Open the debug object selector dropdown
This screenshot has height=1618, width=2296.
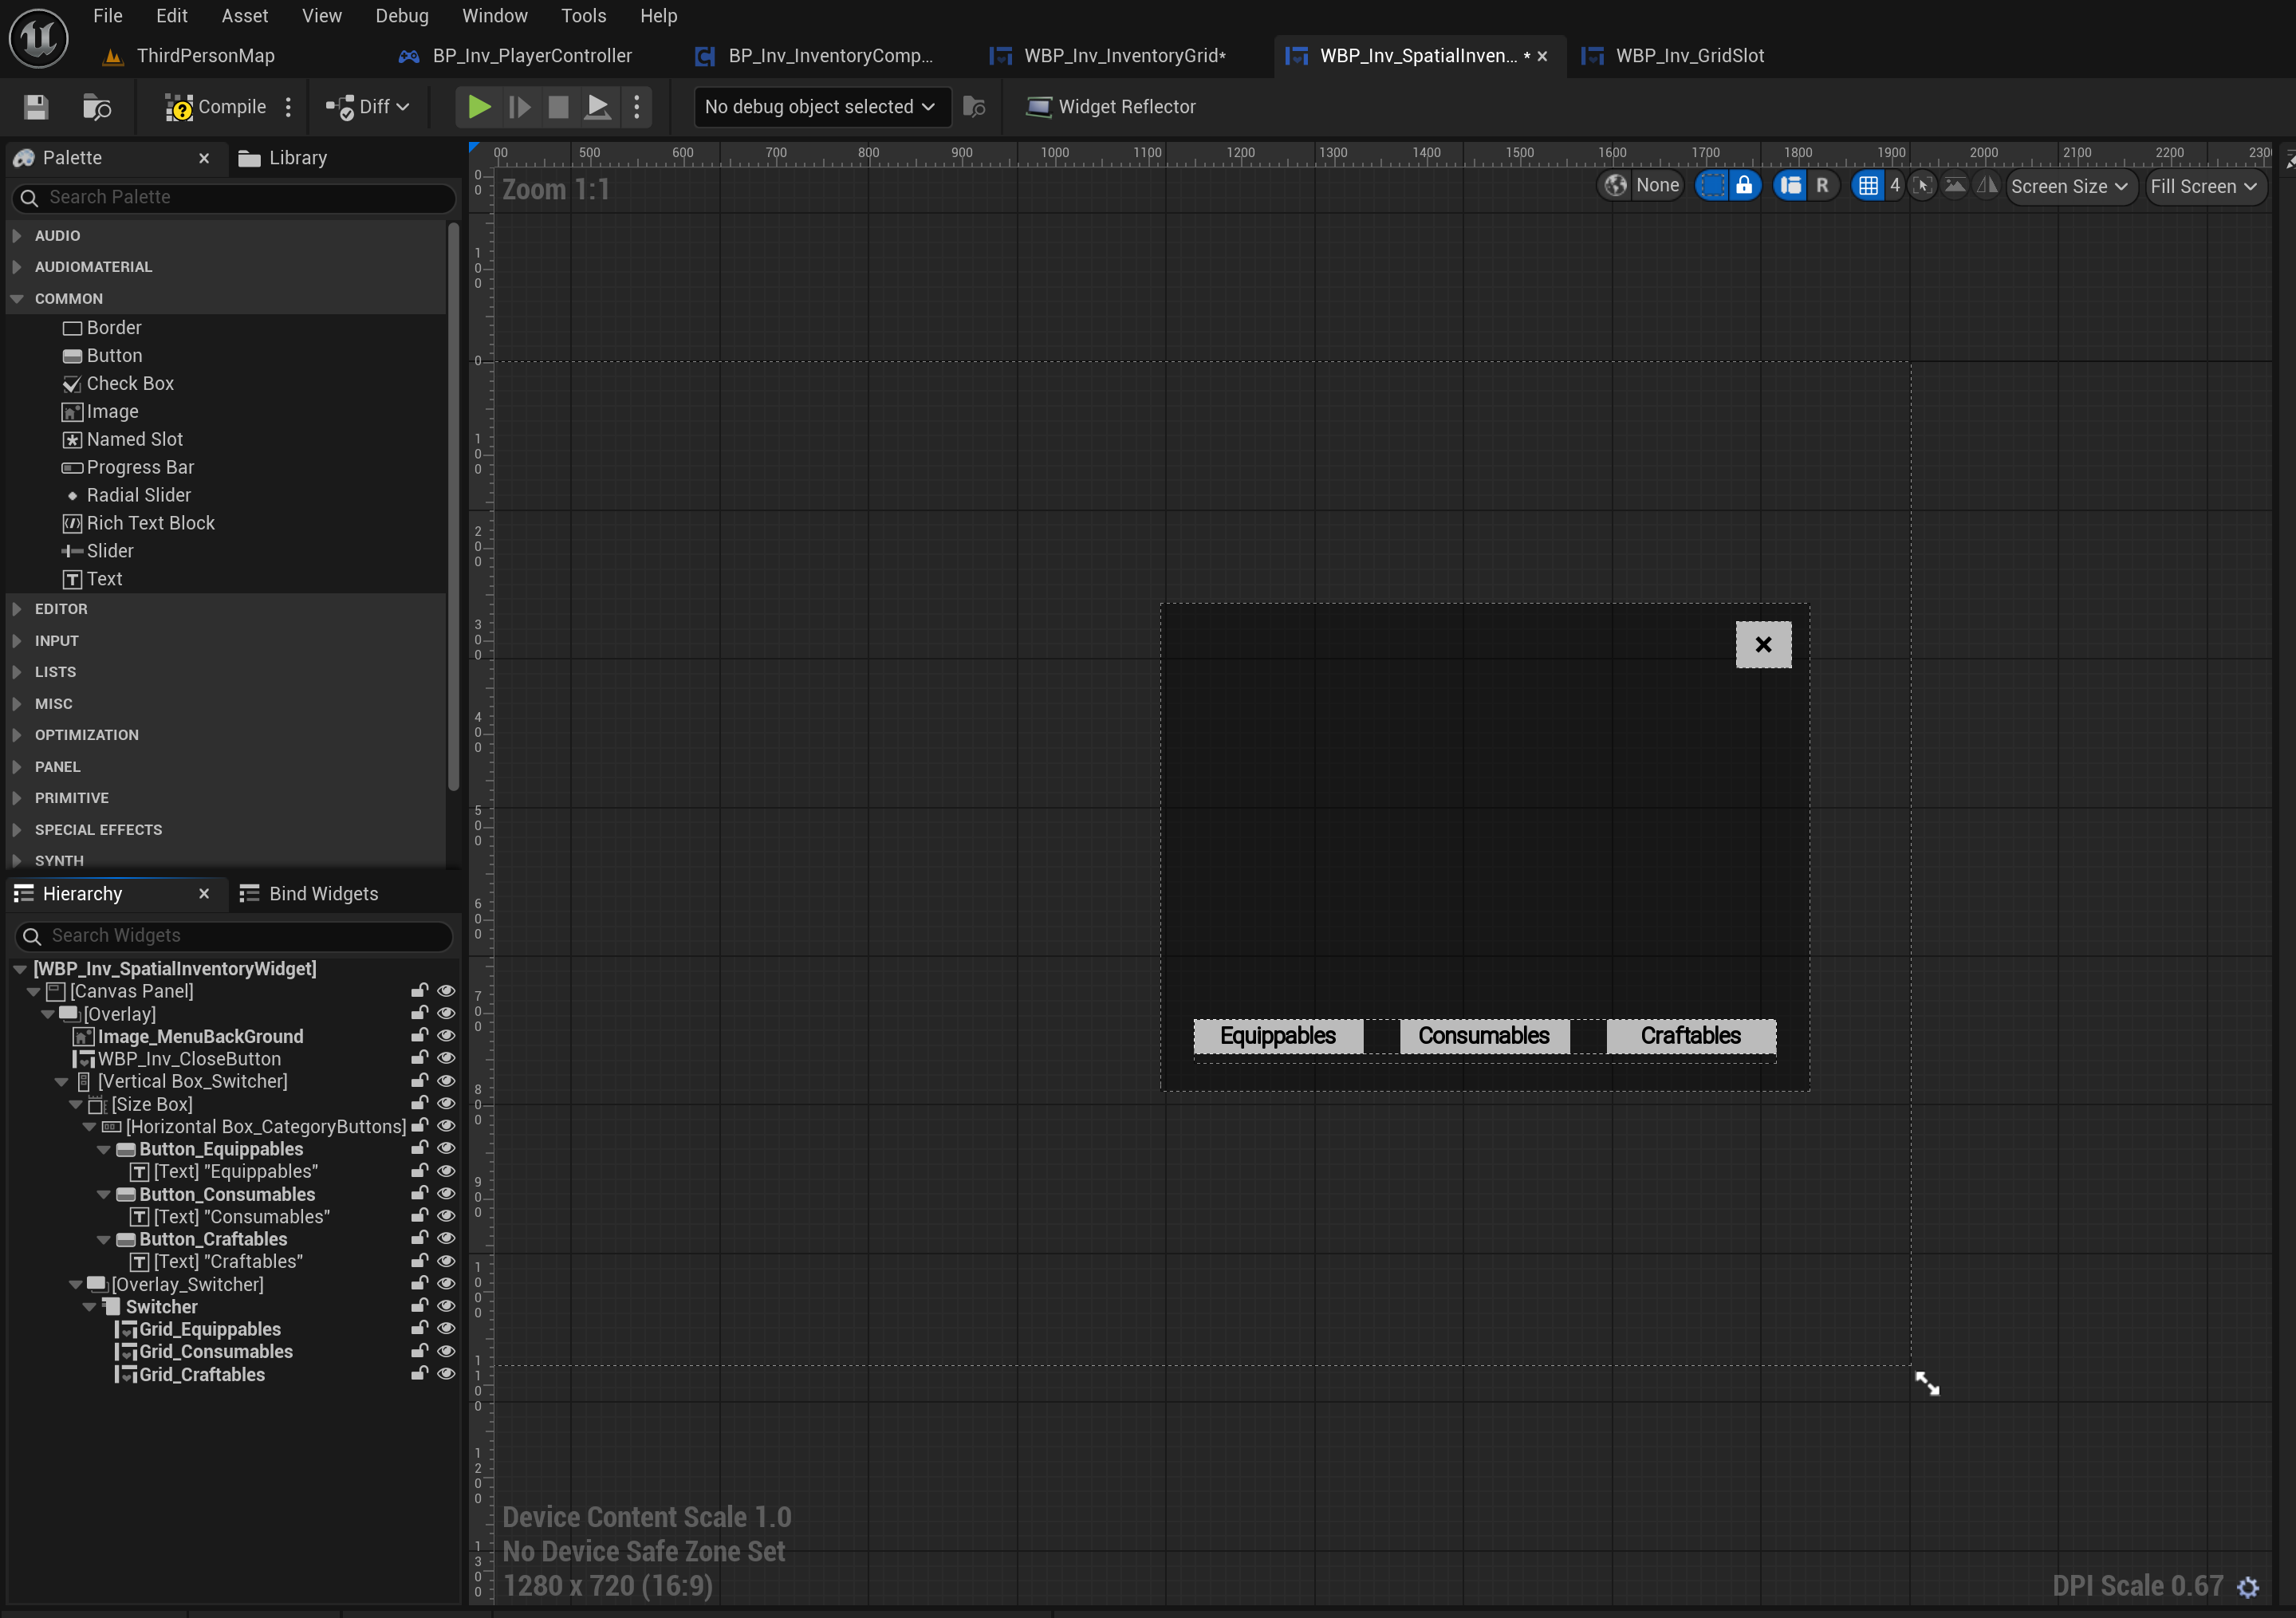[820, 107]
